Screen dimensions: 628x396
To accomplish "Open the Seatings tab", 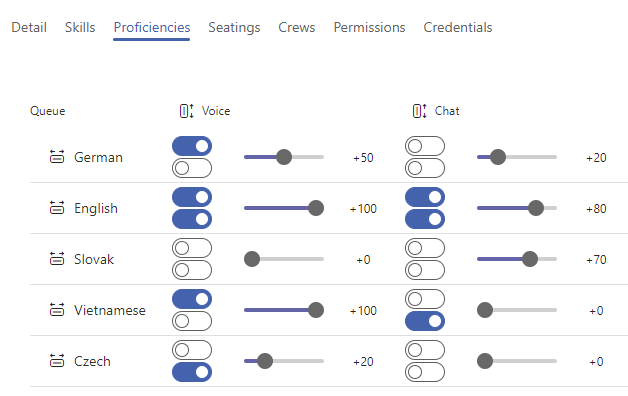I will pos(234,27).
